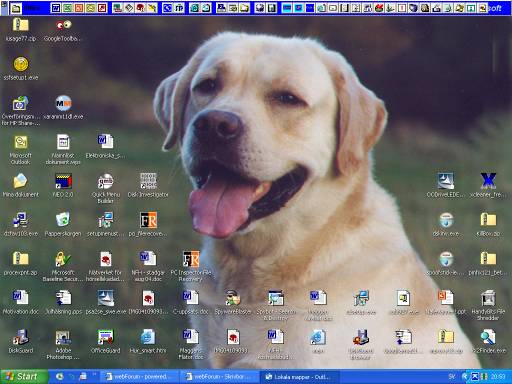Click the green Excel icon in shortcut bar
The image size is (512, 384).
pyautogui.click(x=67, y=8)
